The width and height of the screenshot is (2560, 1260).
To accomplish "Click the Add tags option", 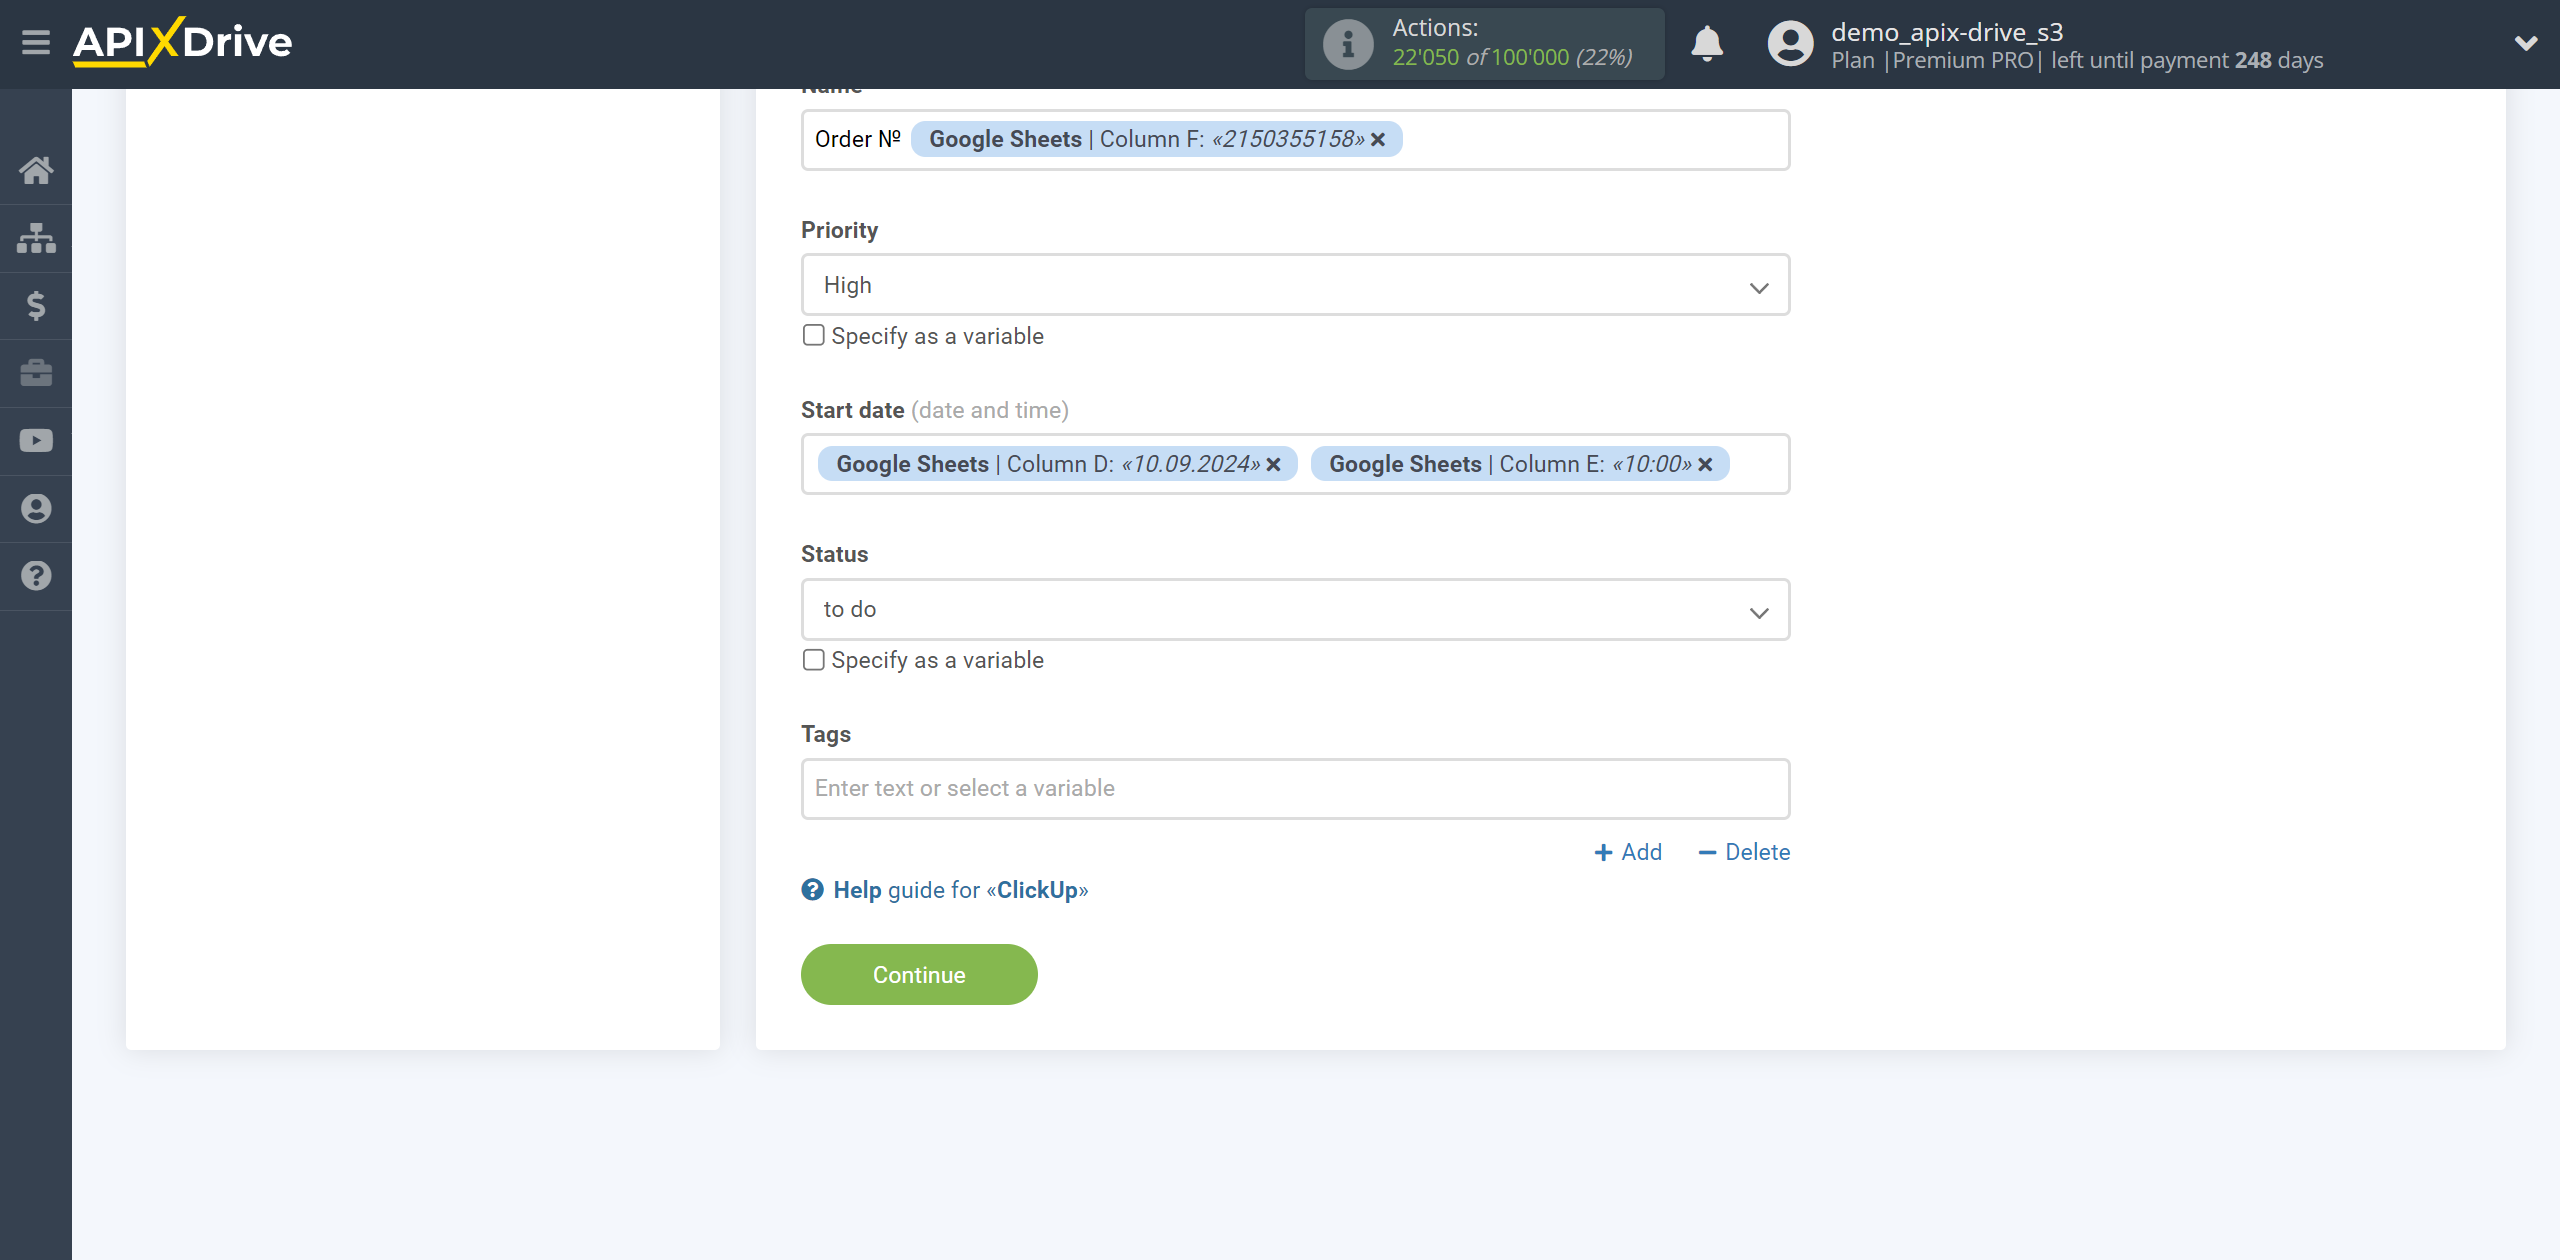I will click(x=1629, y=850).
